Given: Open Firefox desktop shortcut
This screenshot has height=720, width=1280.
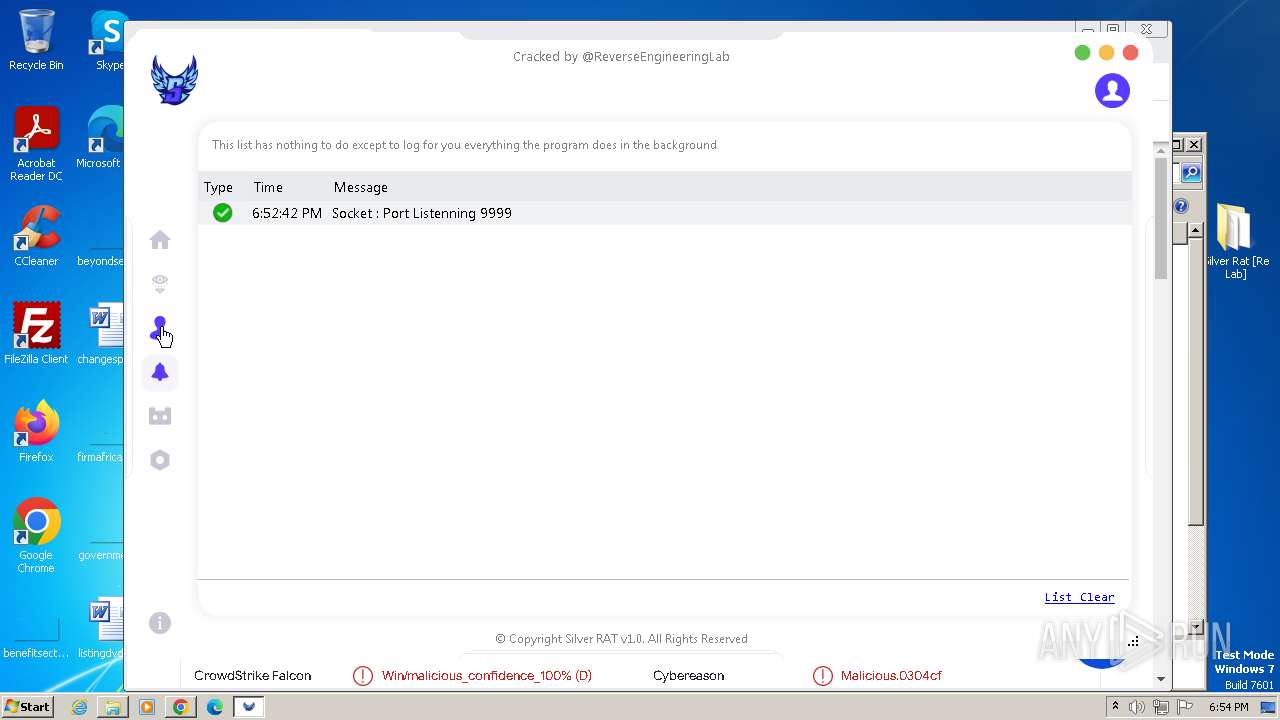Looking at the screenshot, I should (36, 432).
